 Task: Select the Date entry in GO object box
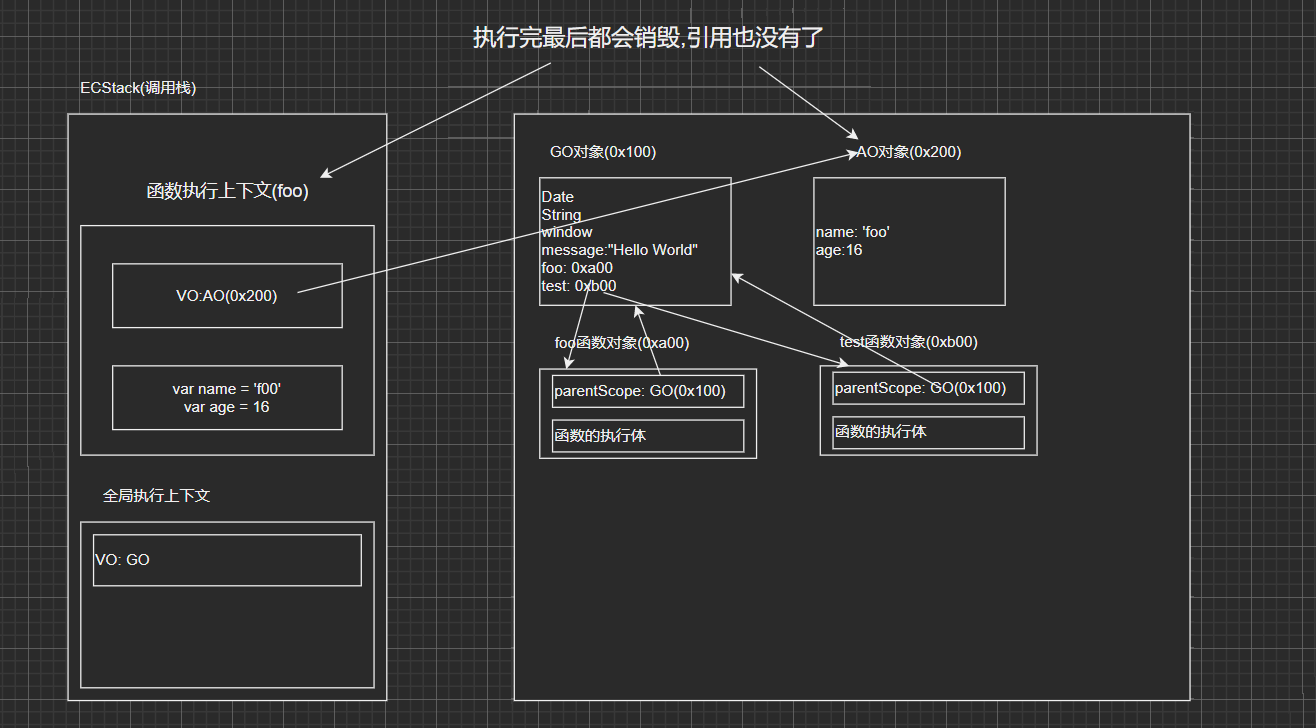click(x=558, y=197)
